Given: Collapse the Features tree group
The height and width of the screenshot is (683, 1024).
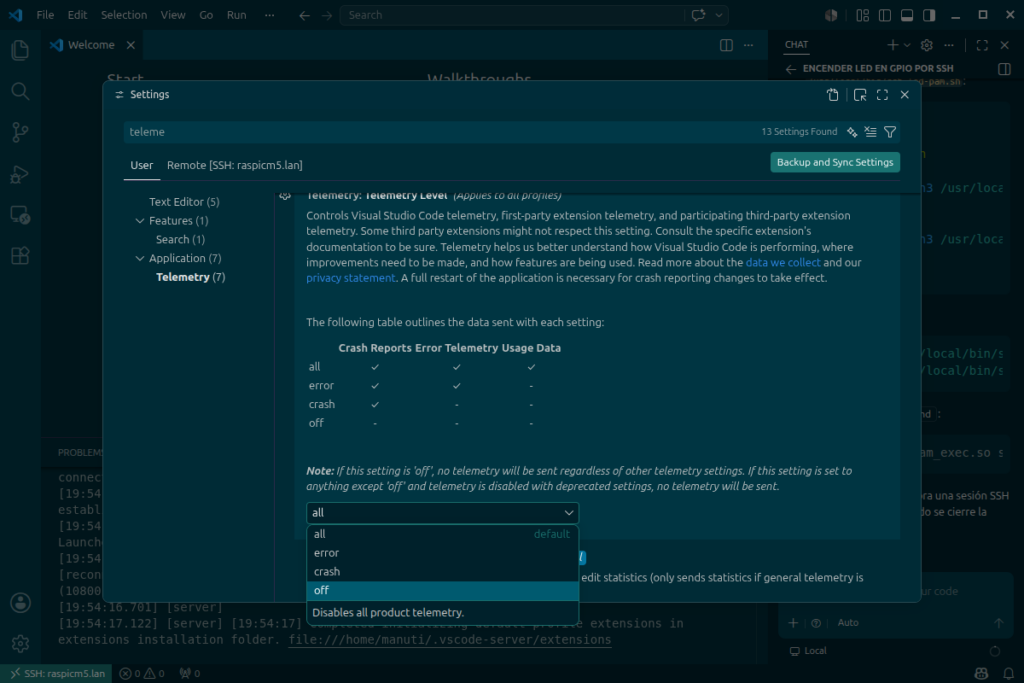Looking at the screenshot, I should (x=140, y=221).
